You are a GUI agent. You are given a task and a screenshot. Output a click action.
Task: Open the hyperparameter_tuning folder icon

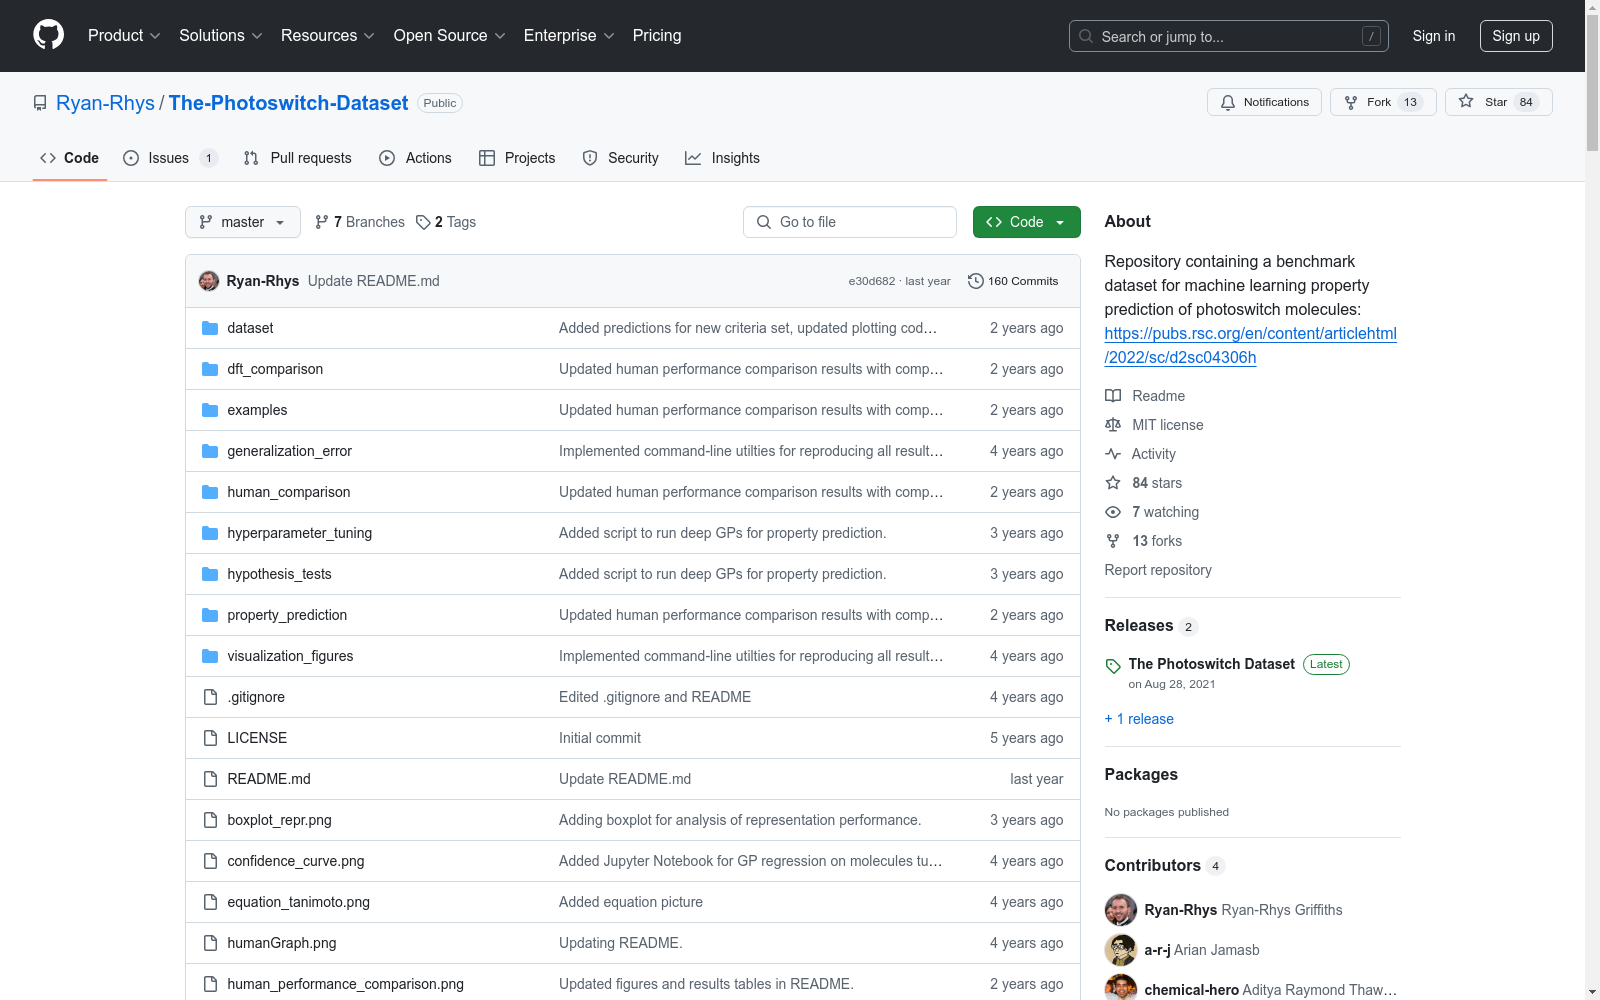(x=210, y=533)
